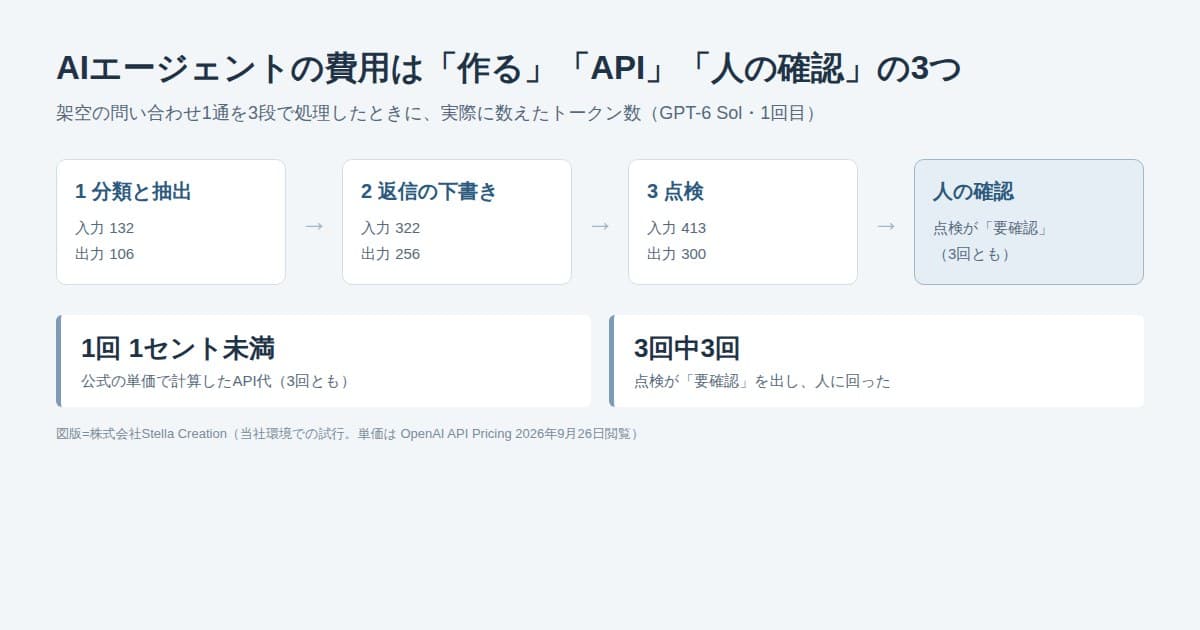Click the main title about AIエージェントの費用

(508, 69)
